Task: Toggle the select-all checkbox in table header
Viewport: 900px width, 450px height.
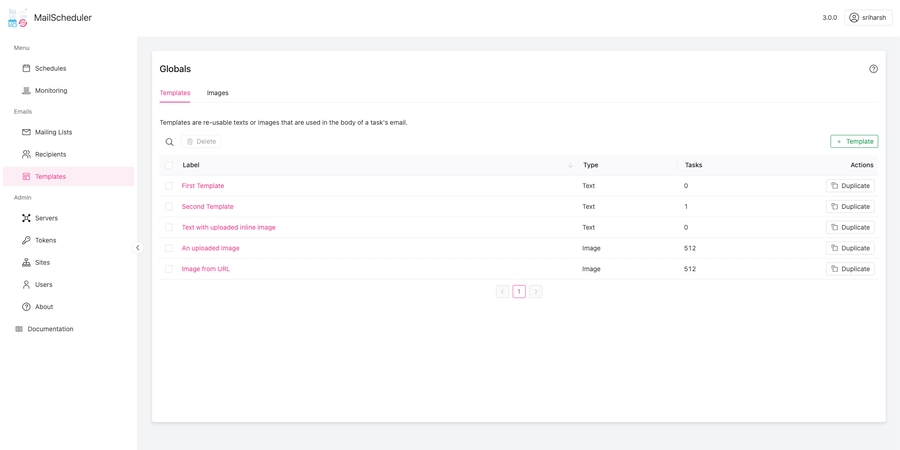Action: [169, 165]
